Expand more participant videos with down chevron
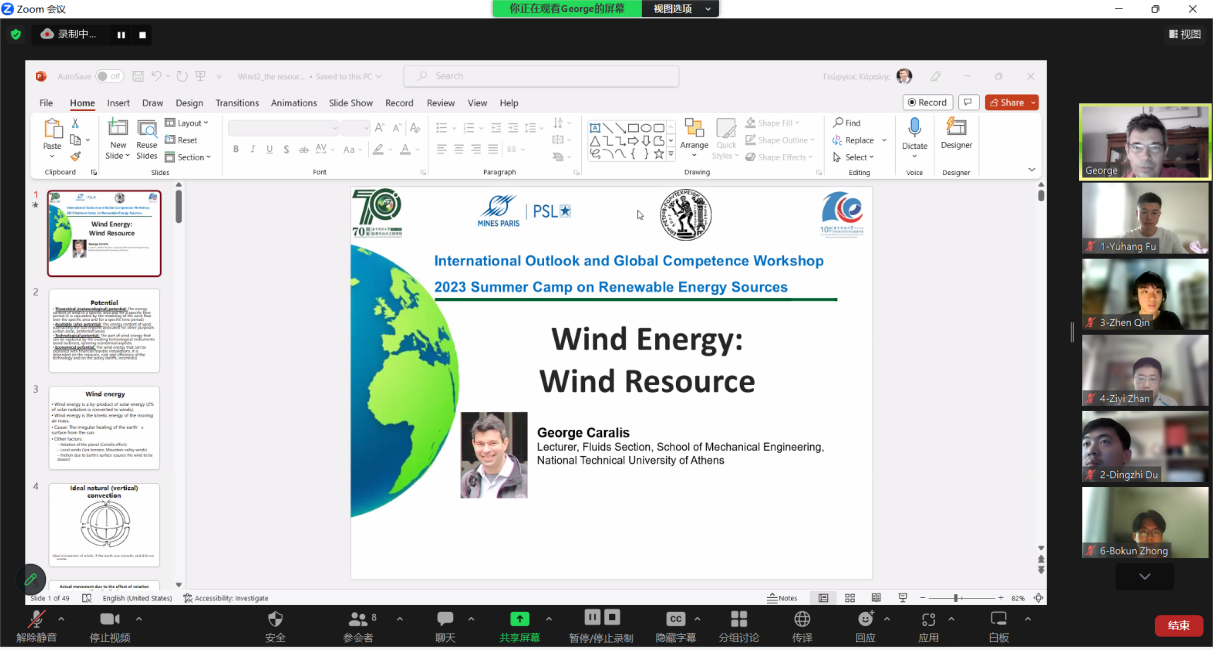 coord(1145,577)
